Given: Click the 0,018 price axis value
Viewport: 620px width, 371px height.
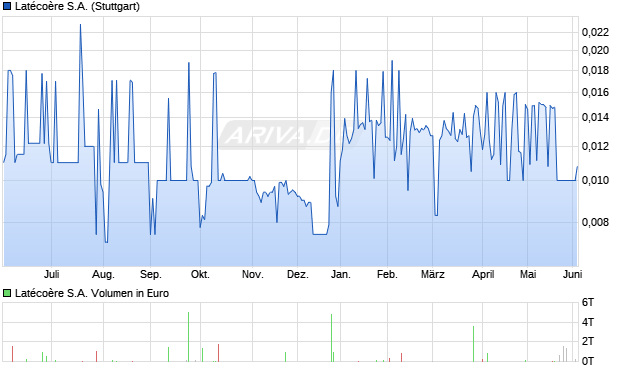Looking at the screenshot, I should coord(595,70).
